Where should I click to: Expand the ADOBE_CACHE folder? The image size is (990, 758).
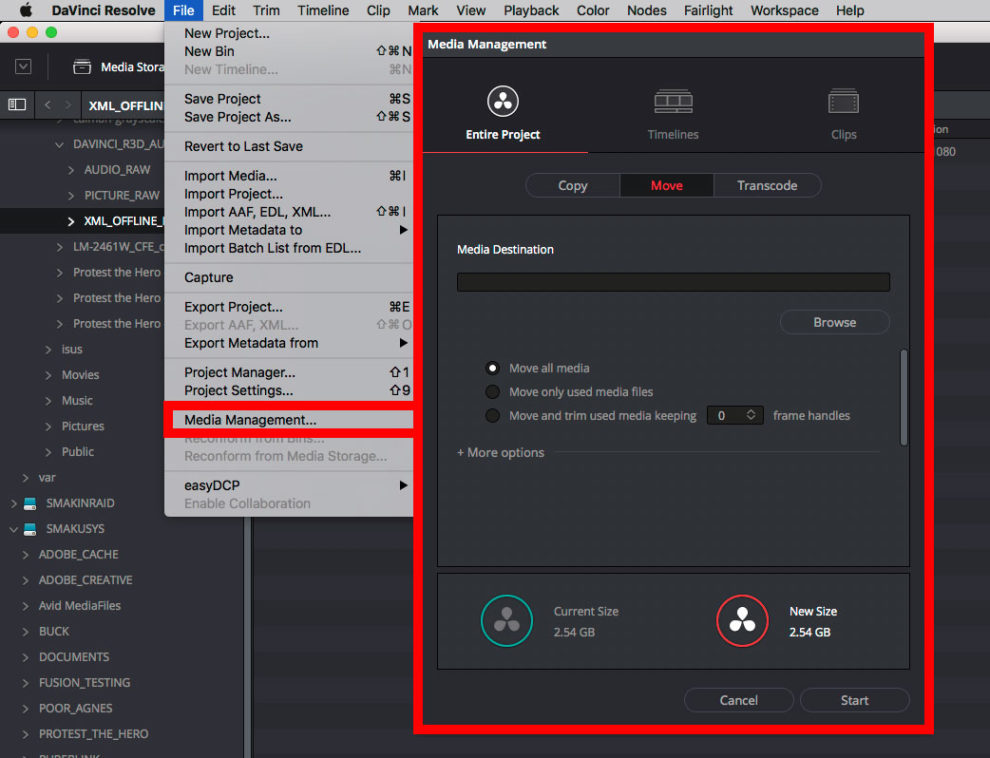tap(25, 555)
